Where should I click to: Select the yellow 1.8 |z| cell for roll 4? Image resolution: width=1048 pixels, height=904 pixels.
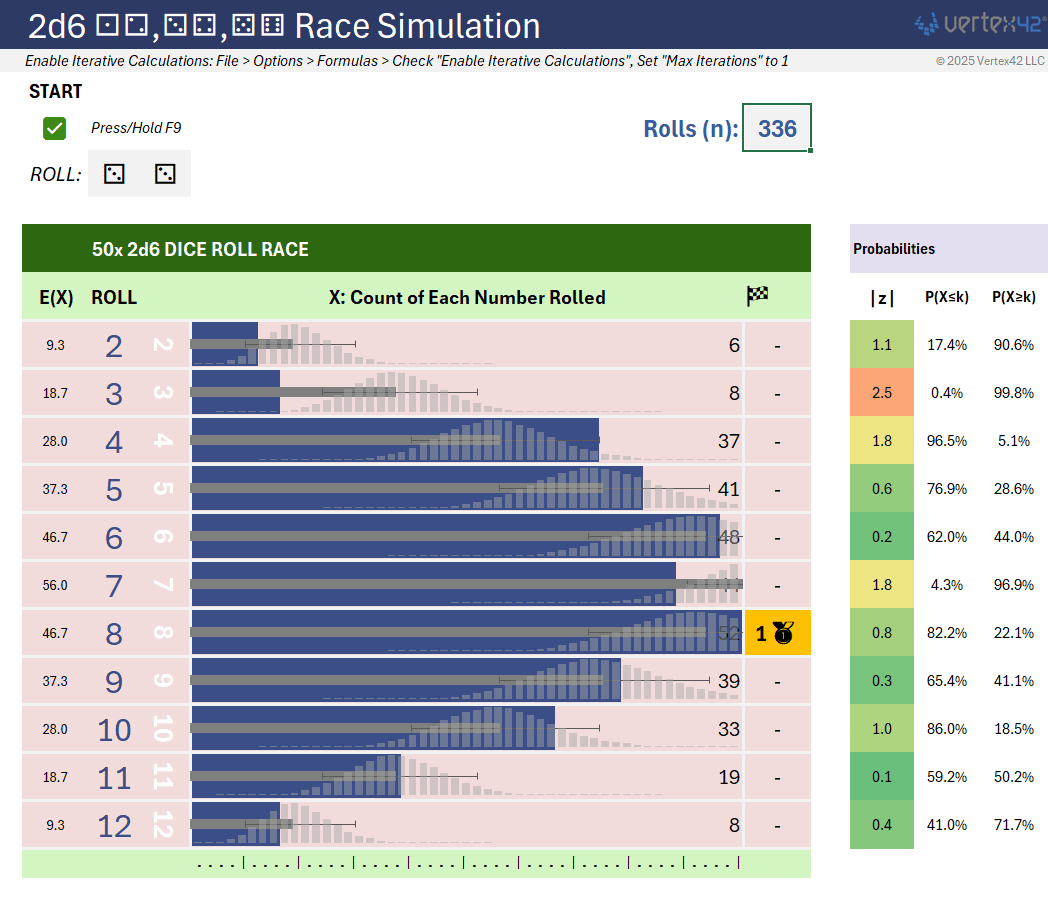[x=881, y=441]
